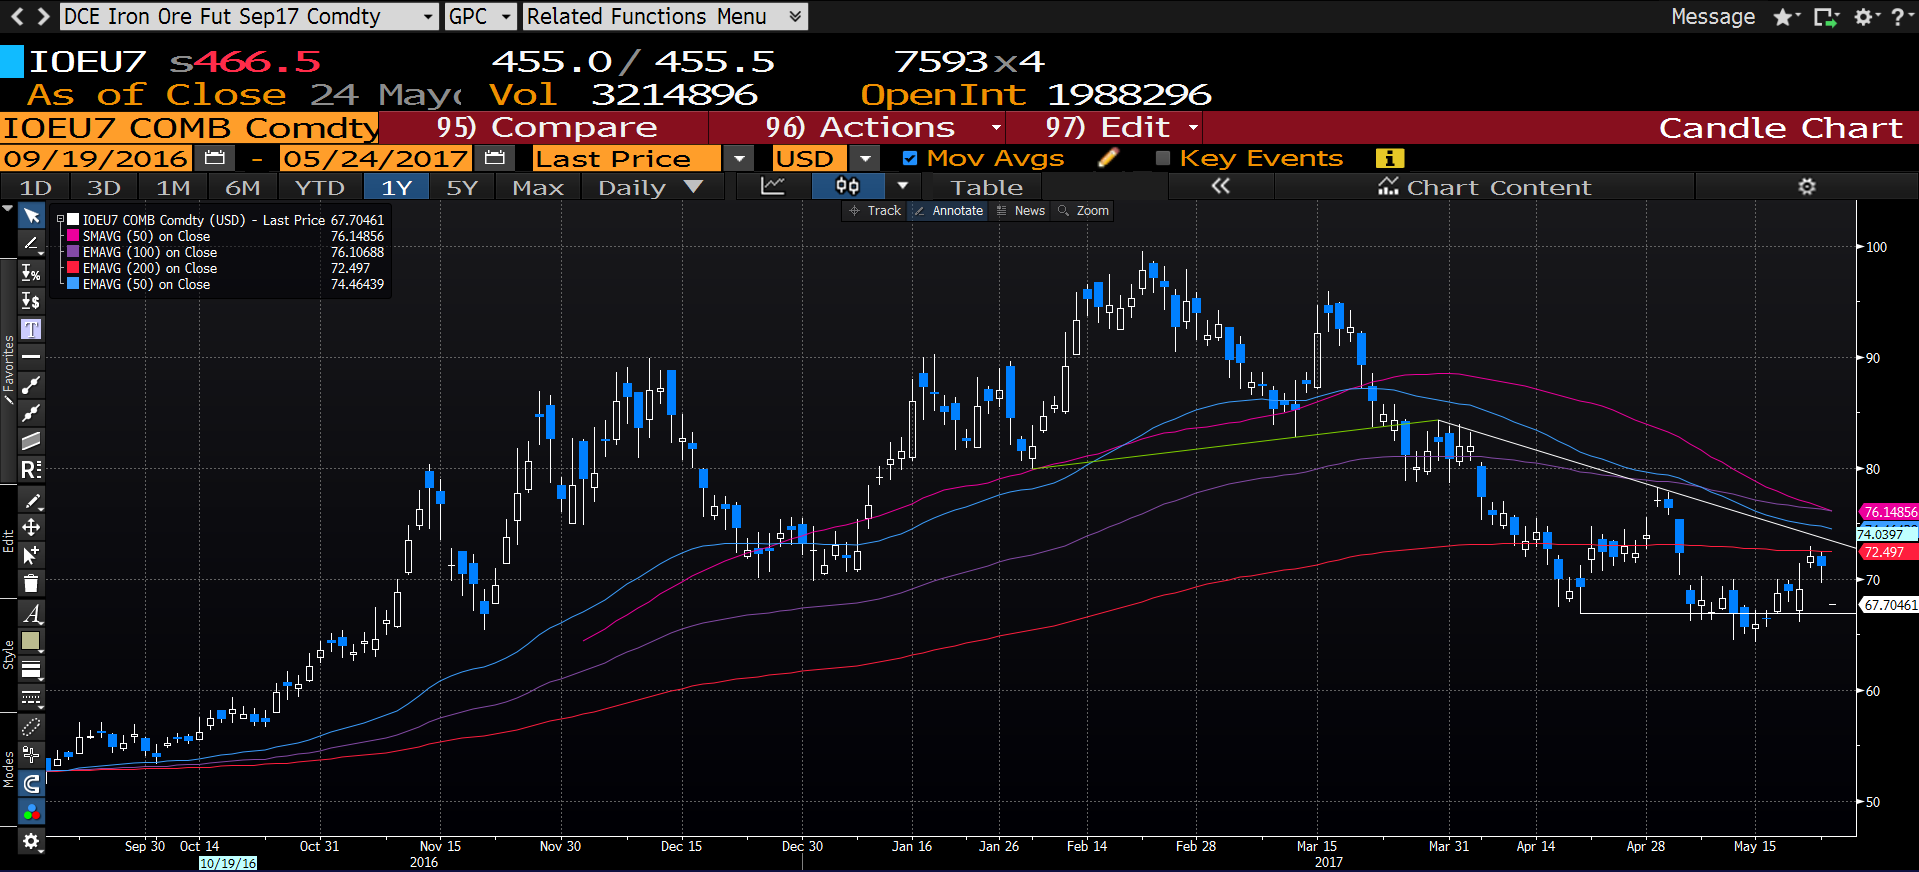The width and height of the screenshot is (1919, 872).
Task: Toggle the eraser mode icon
Action: tap(32, 727)
